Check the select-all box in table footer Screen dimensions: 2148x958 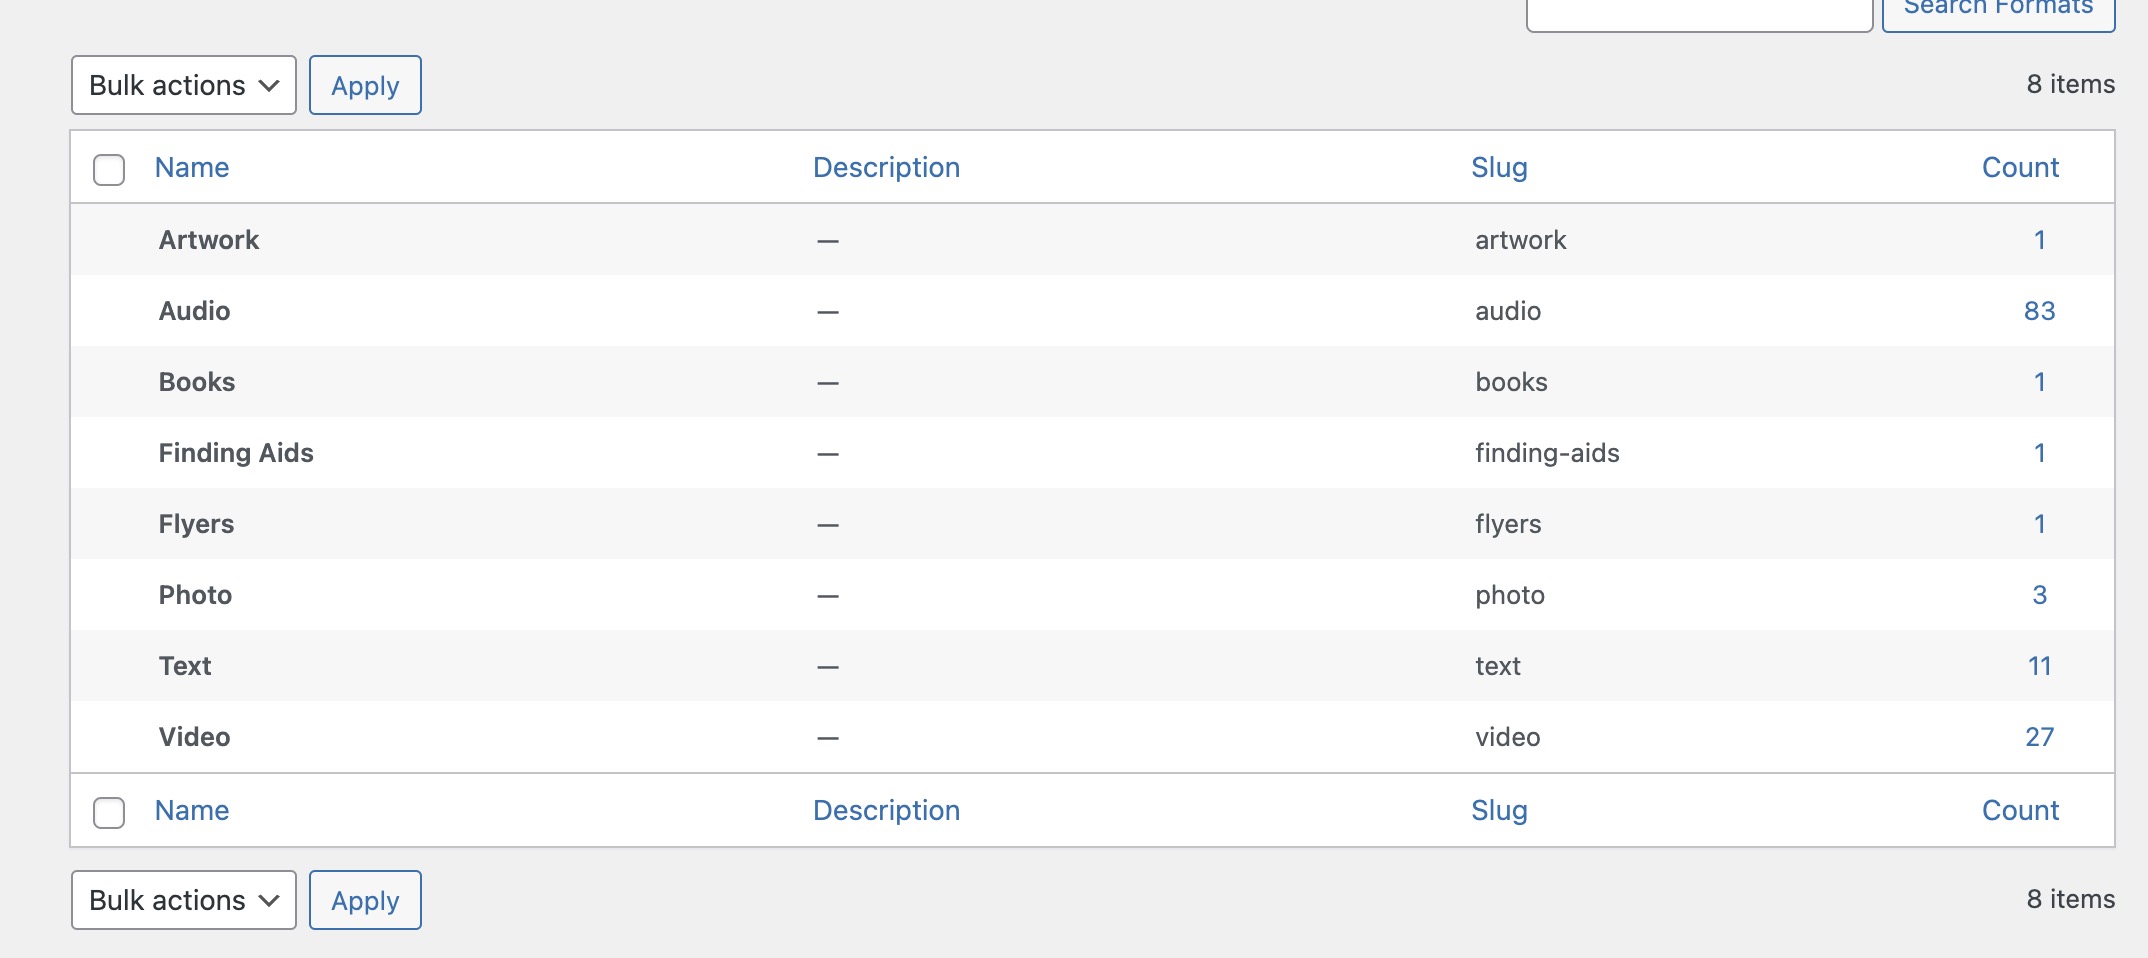tap(109, 812)
